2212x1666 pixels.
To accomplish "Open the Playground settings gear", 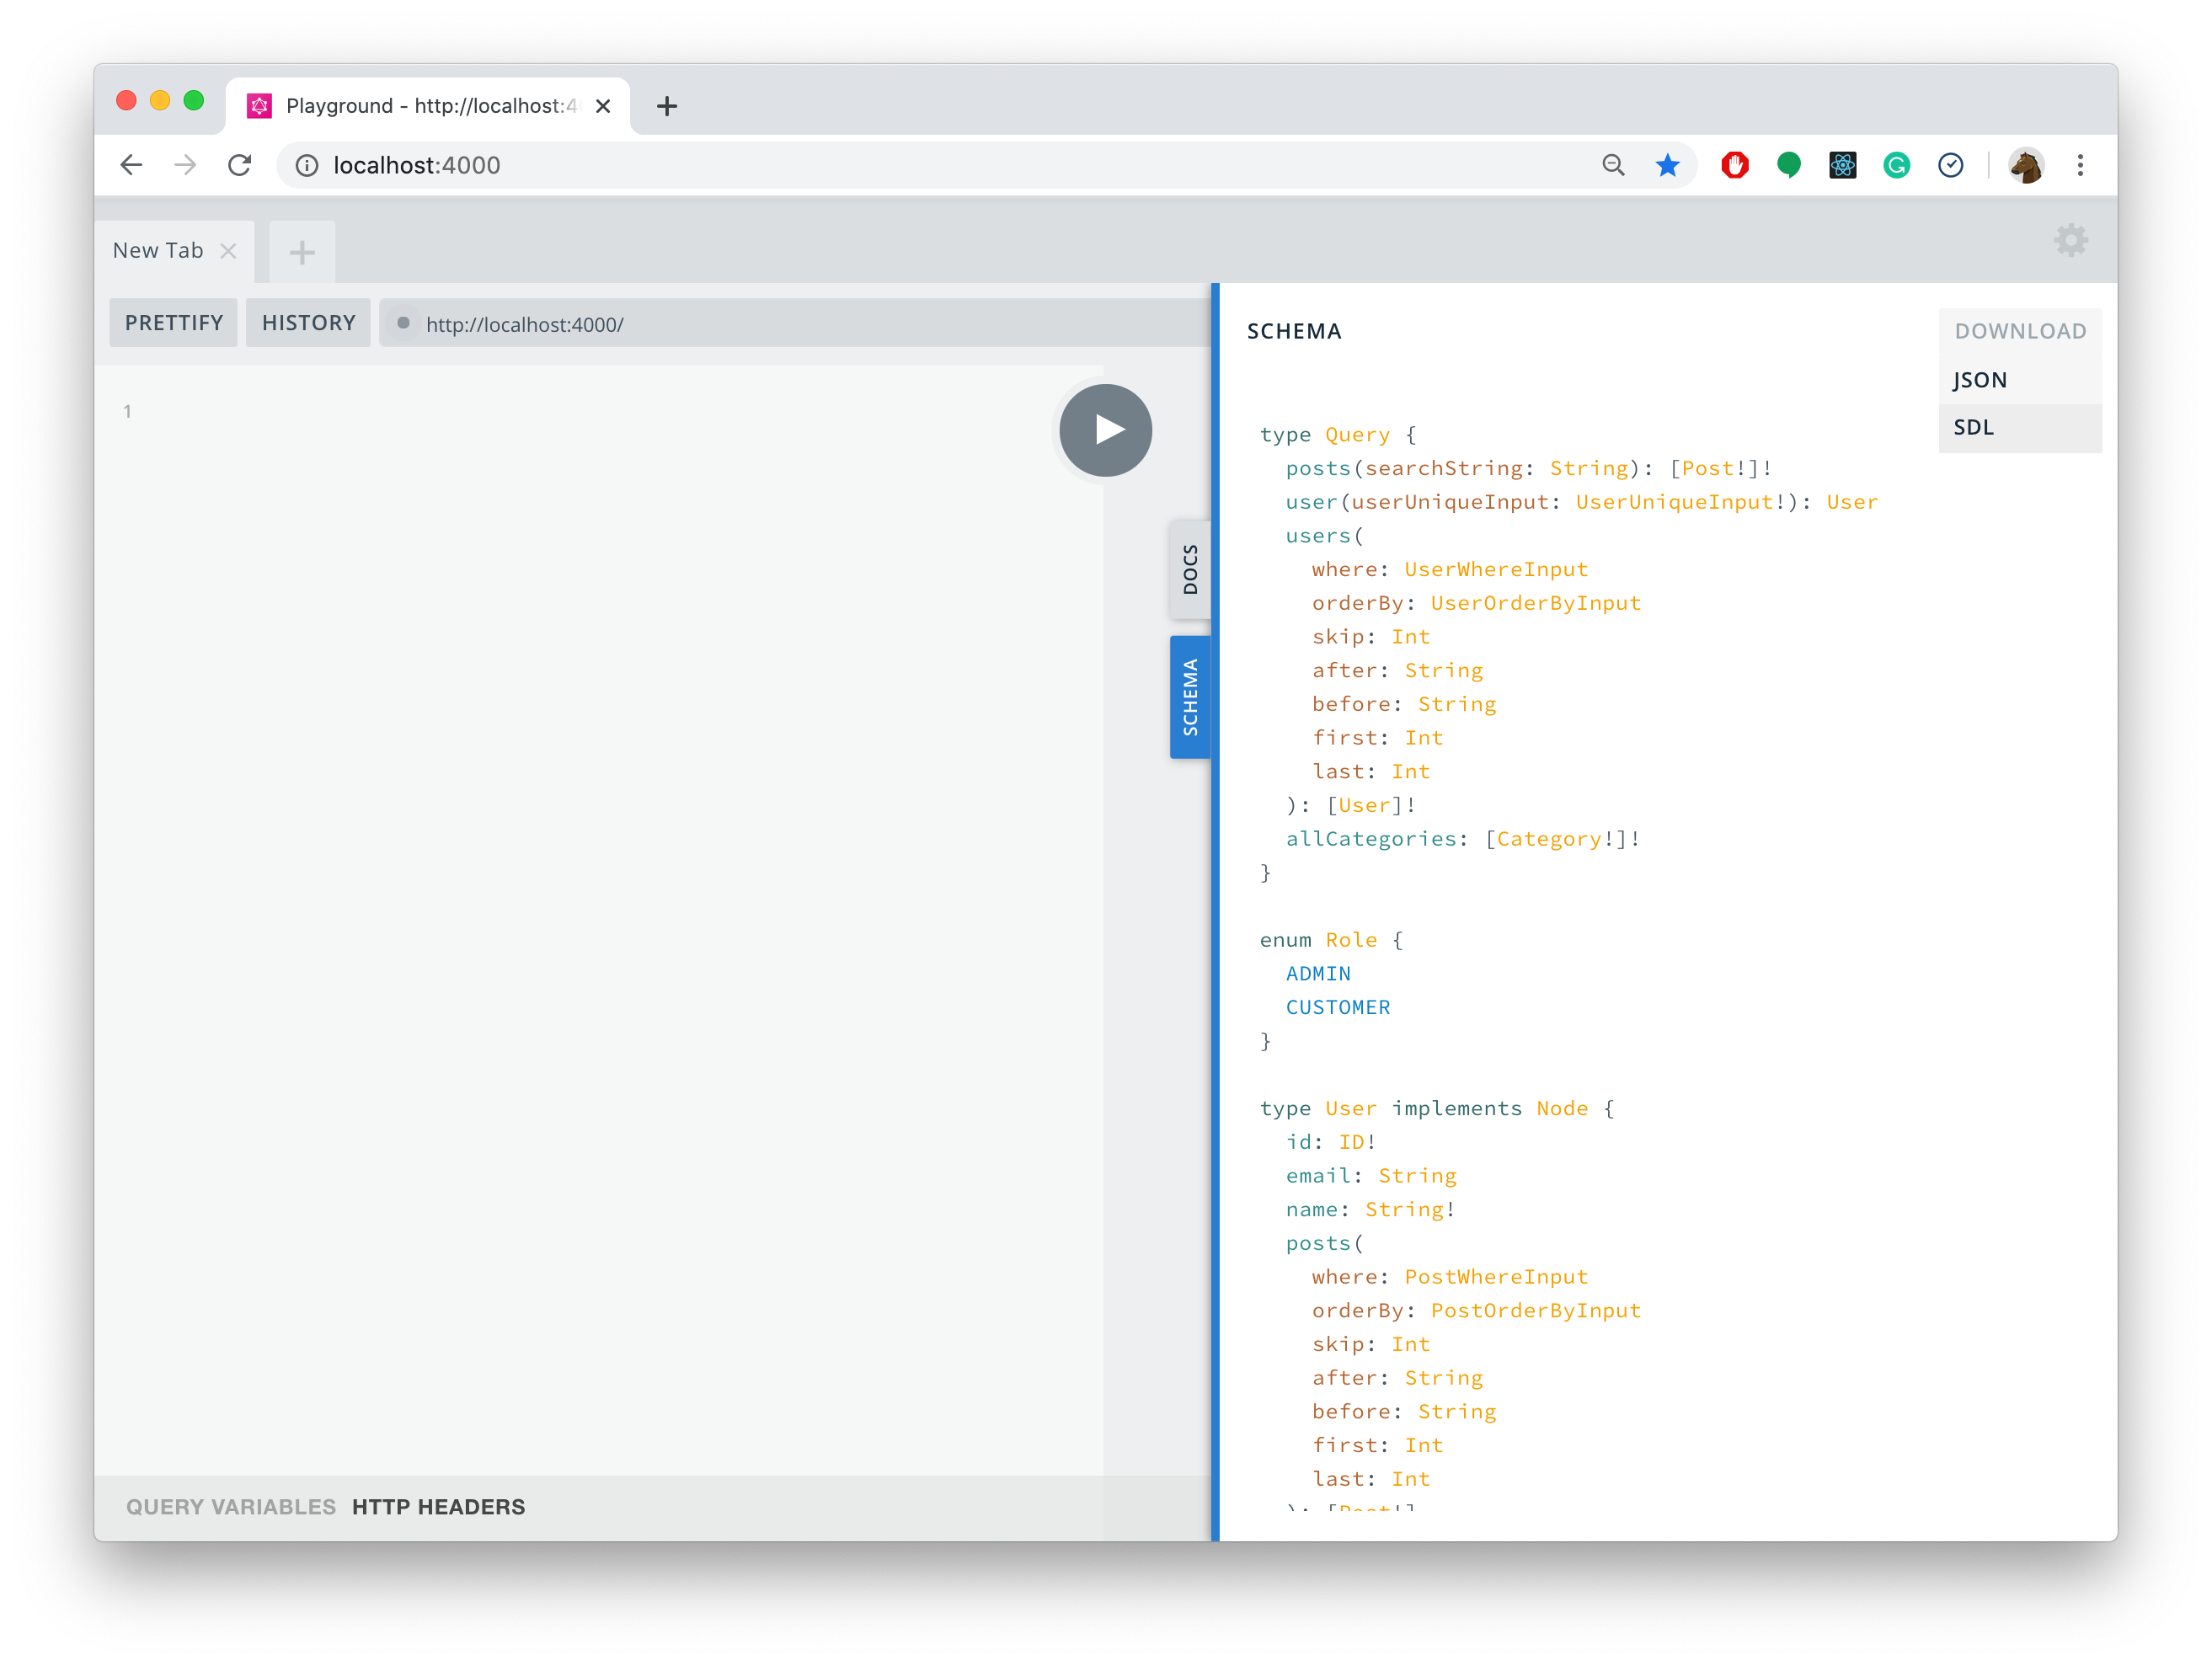I will tap(2071, 240).
